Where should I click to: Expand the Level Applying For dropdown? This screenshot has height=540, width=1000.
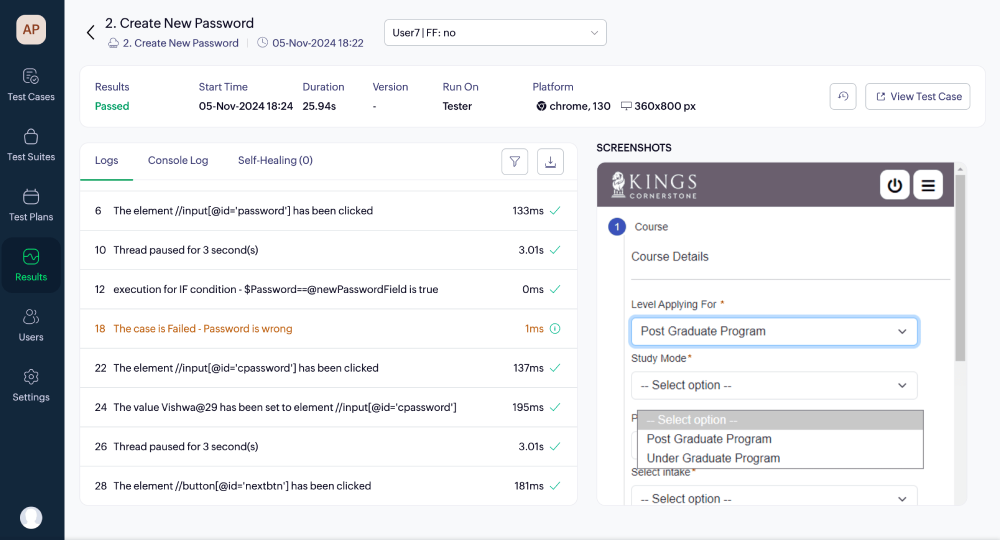(x=774, y=331)
